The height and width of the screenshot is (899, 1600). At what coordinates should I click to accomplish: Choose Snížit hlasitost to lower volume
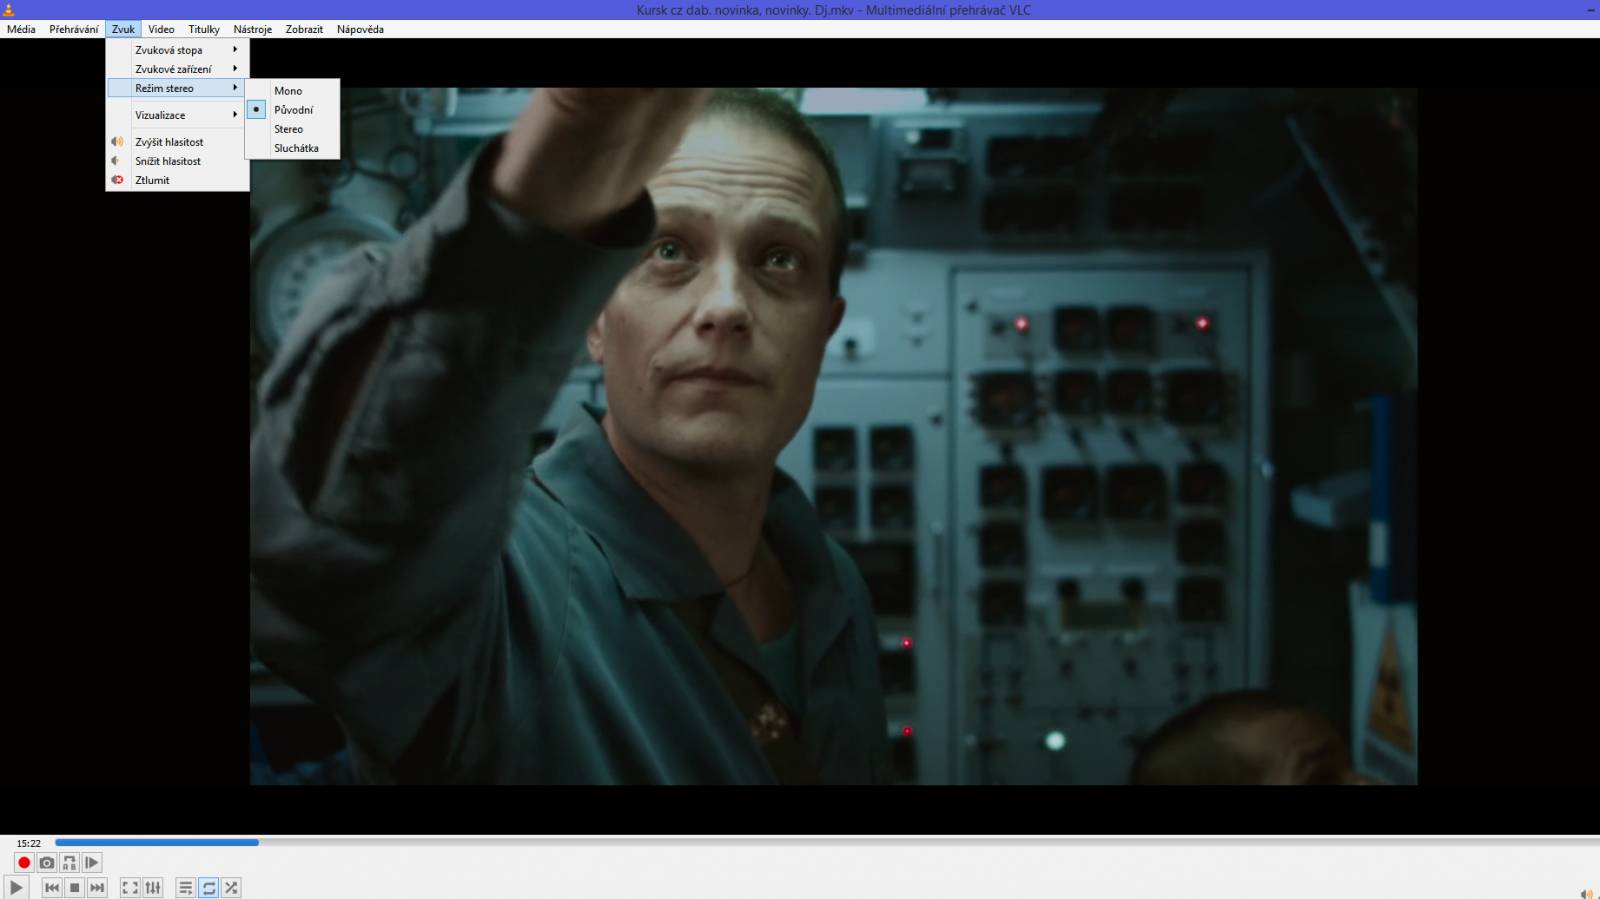pyautogui.click(x=177, y=160)
